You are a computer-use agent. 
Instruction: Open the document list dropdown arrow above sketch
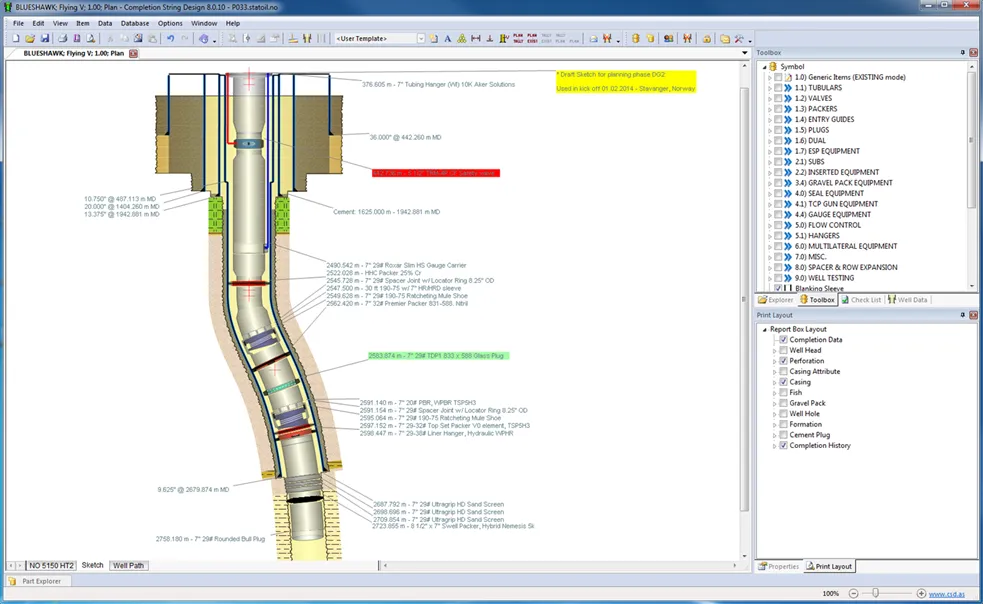(745, 53)
